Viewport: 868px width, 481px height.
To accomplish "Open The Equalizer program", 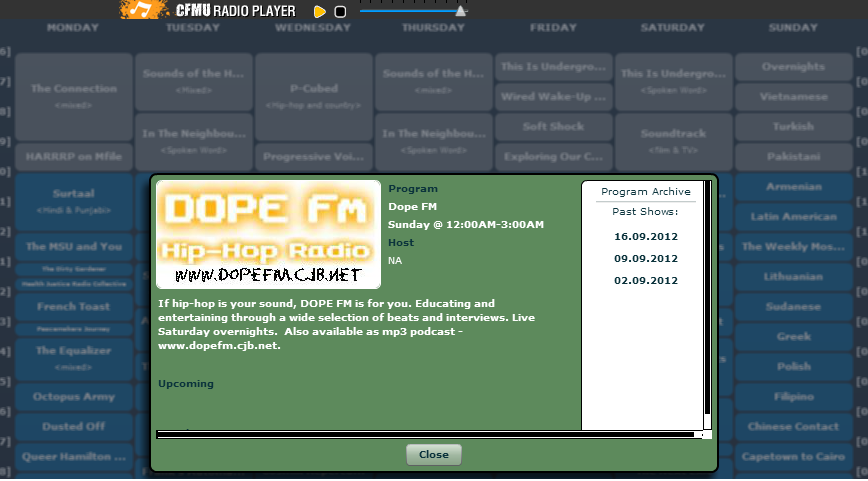I will [x=74, y=358].
